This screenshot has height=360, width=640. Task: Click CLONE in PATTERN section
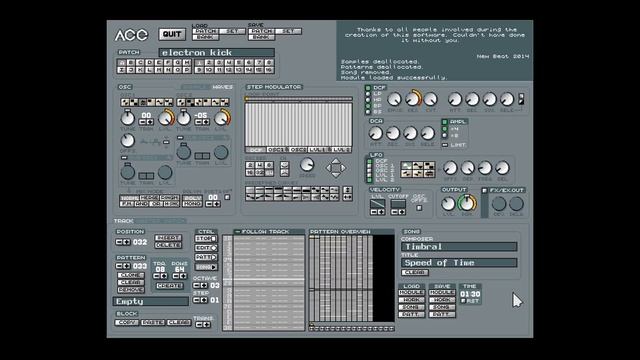131,275
